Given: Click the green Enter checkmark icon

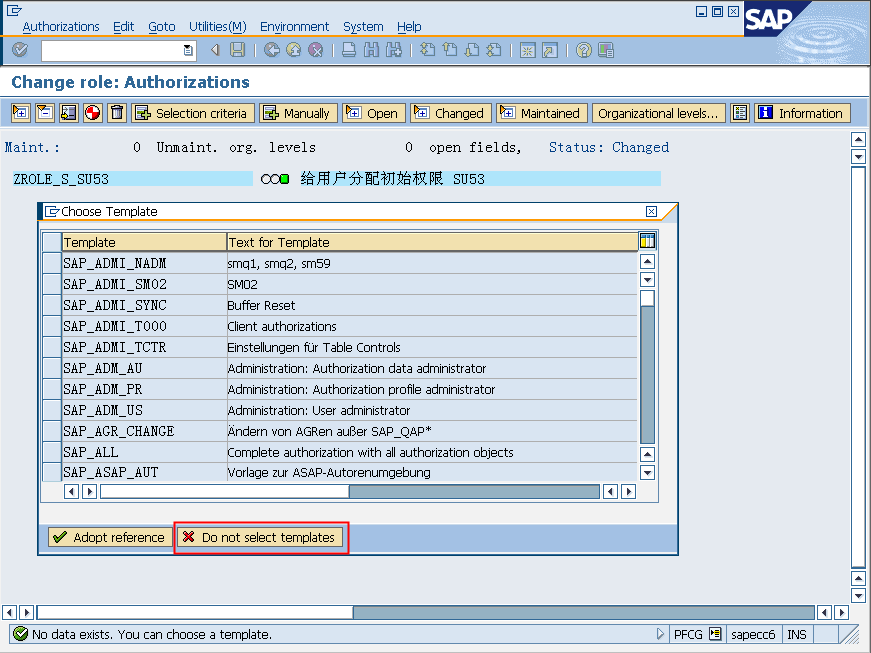Looking at the screenshot, I should (20, 50).
